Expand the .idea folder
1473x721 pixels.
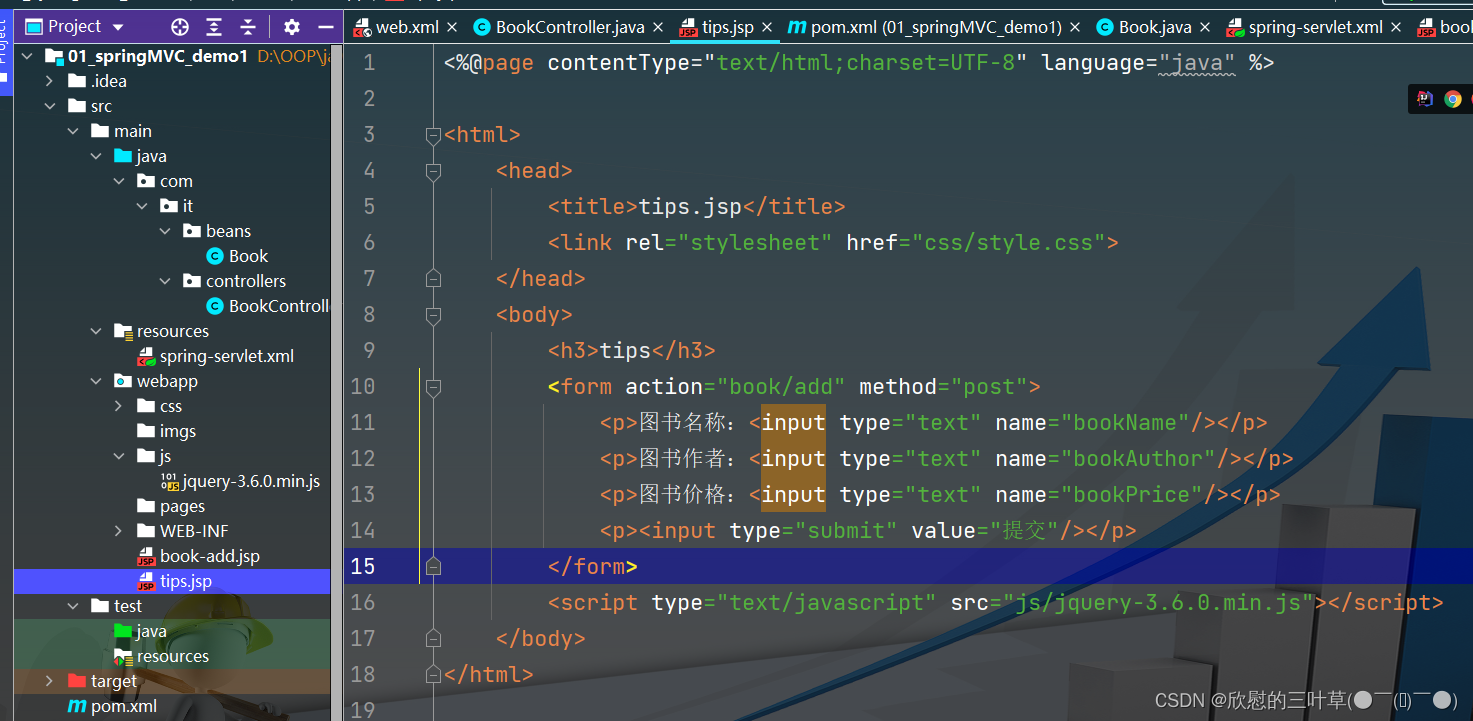tap(50, 81)
